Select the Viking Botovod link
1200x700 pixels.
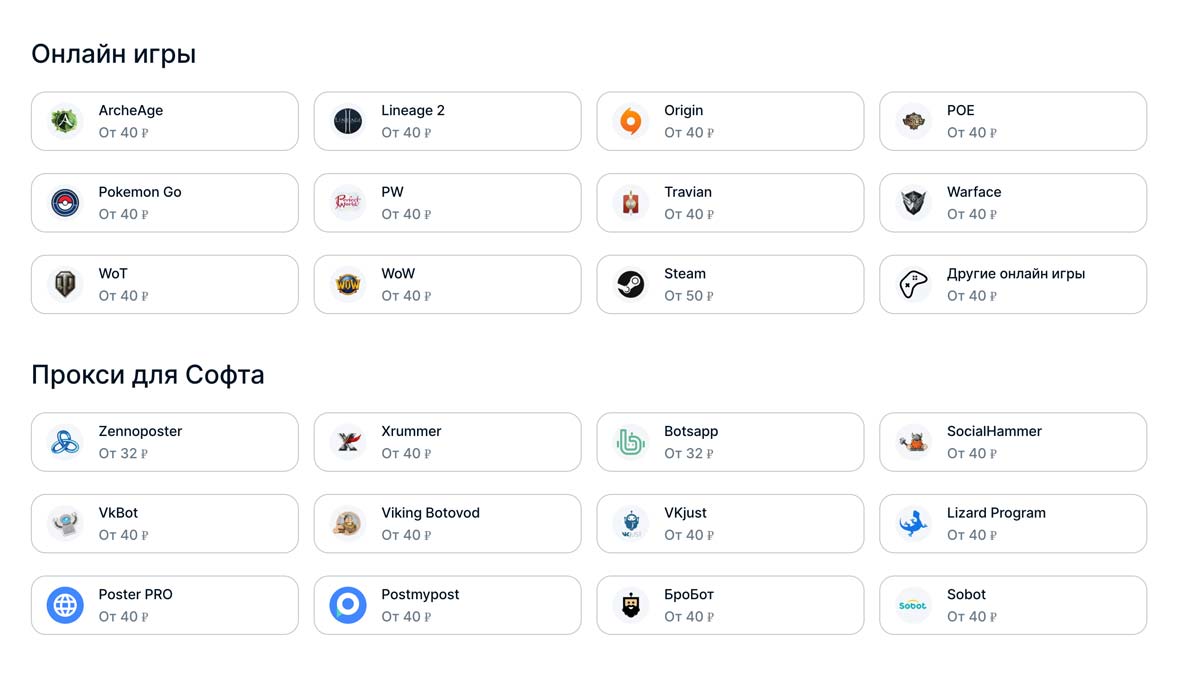pyautogui.click(x=447, y=523)
